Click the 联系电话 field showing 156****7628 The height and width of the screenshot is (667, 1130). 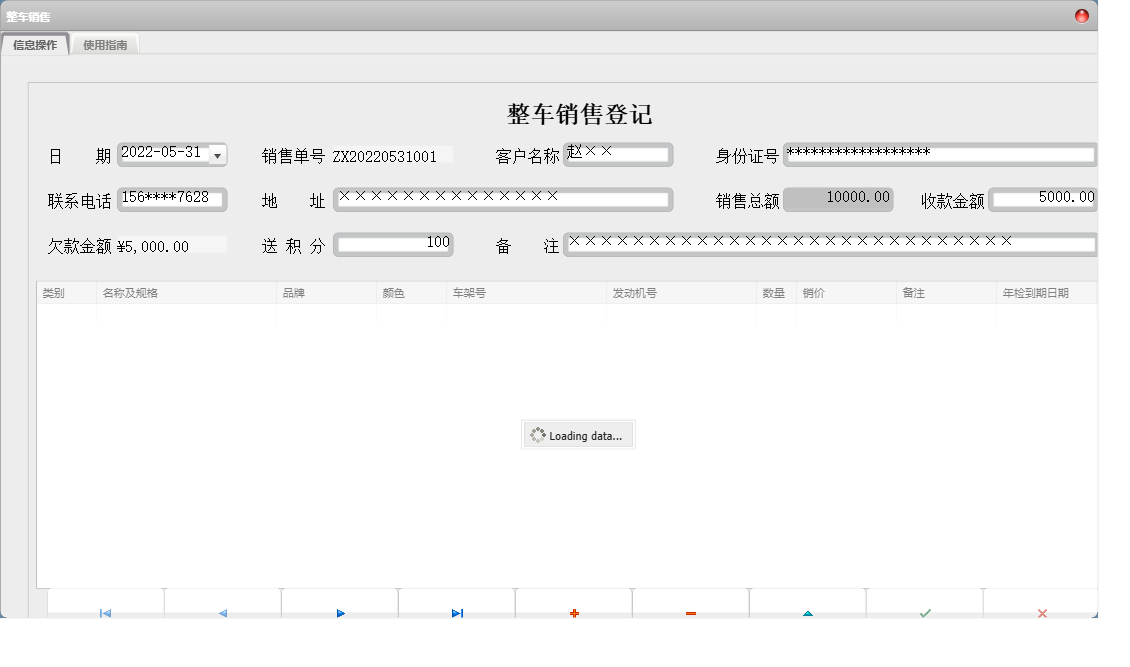click(172, 199)
